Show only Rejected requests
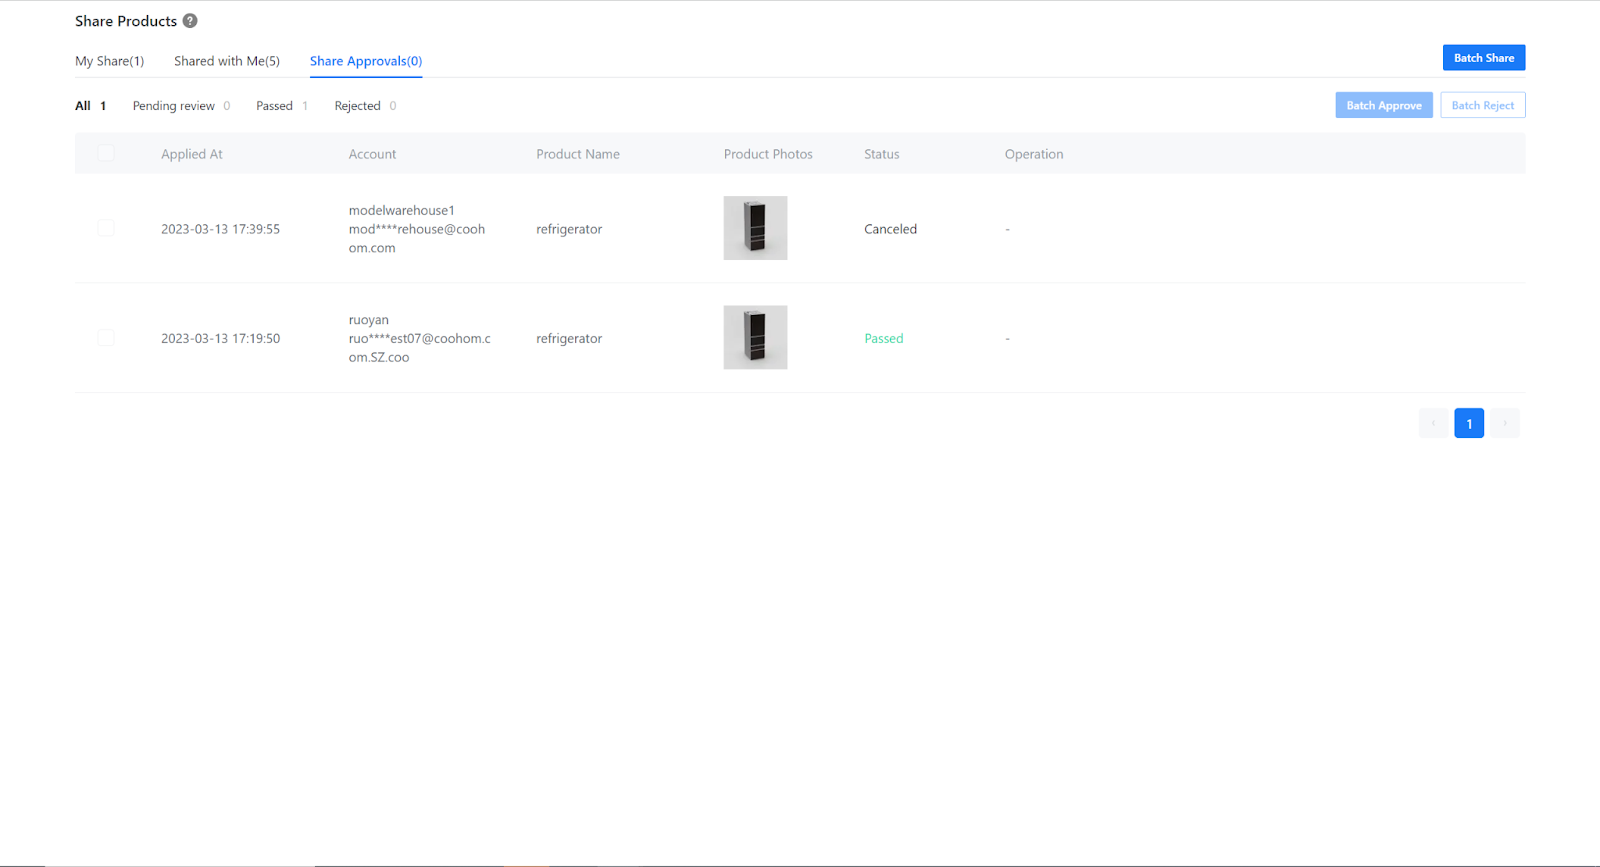Screen dimensions: 1600x867 (357, 106)
